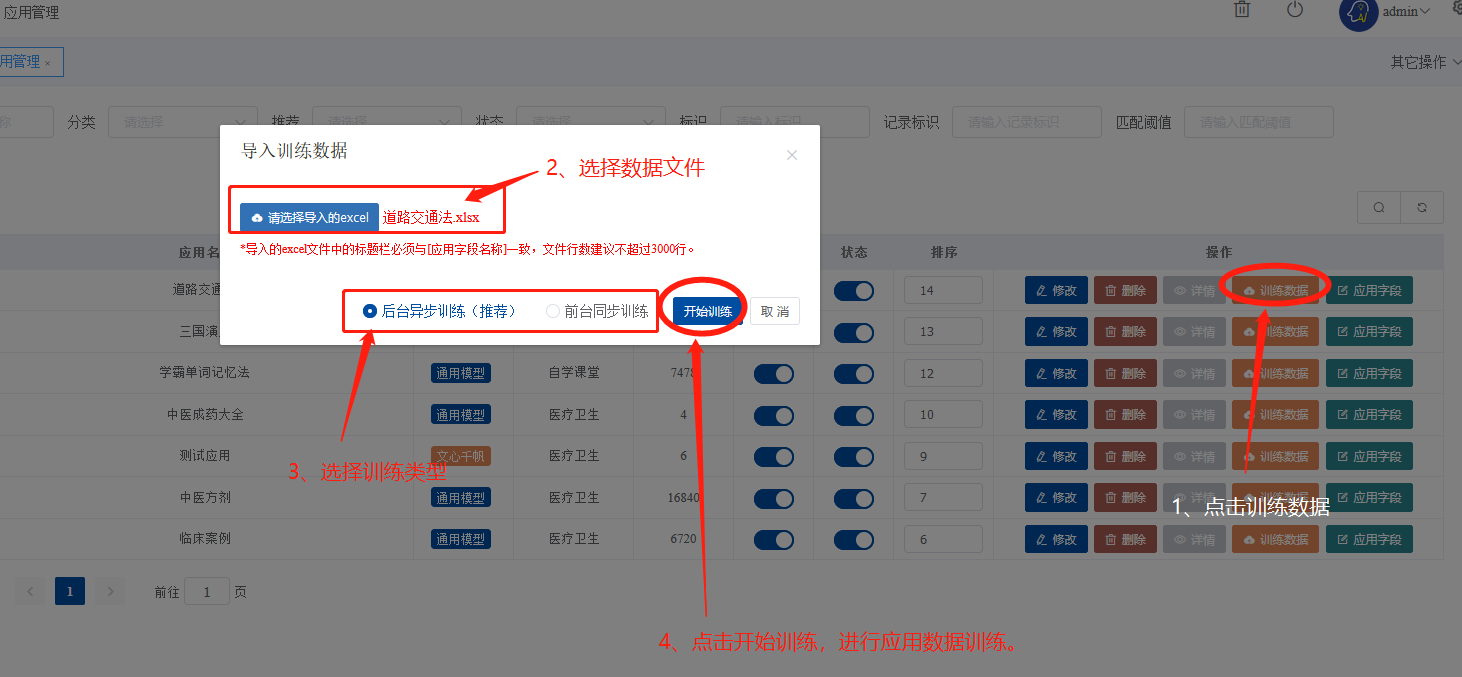Expand the 其它操作 dropdown menu
This screenshot has width=1462, height=677.
(1425, 62)
